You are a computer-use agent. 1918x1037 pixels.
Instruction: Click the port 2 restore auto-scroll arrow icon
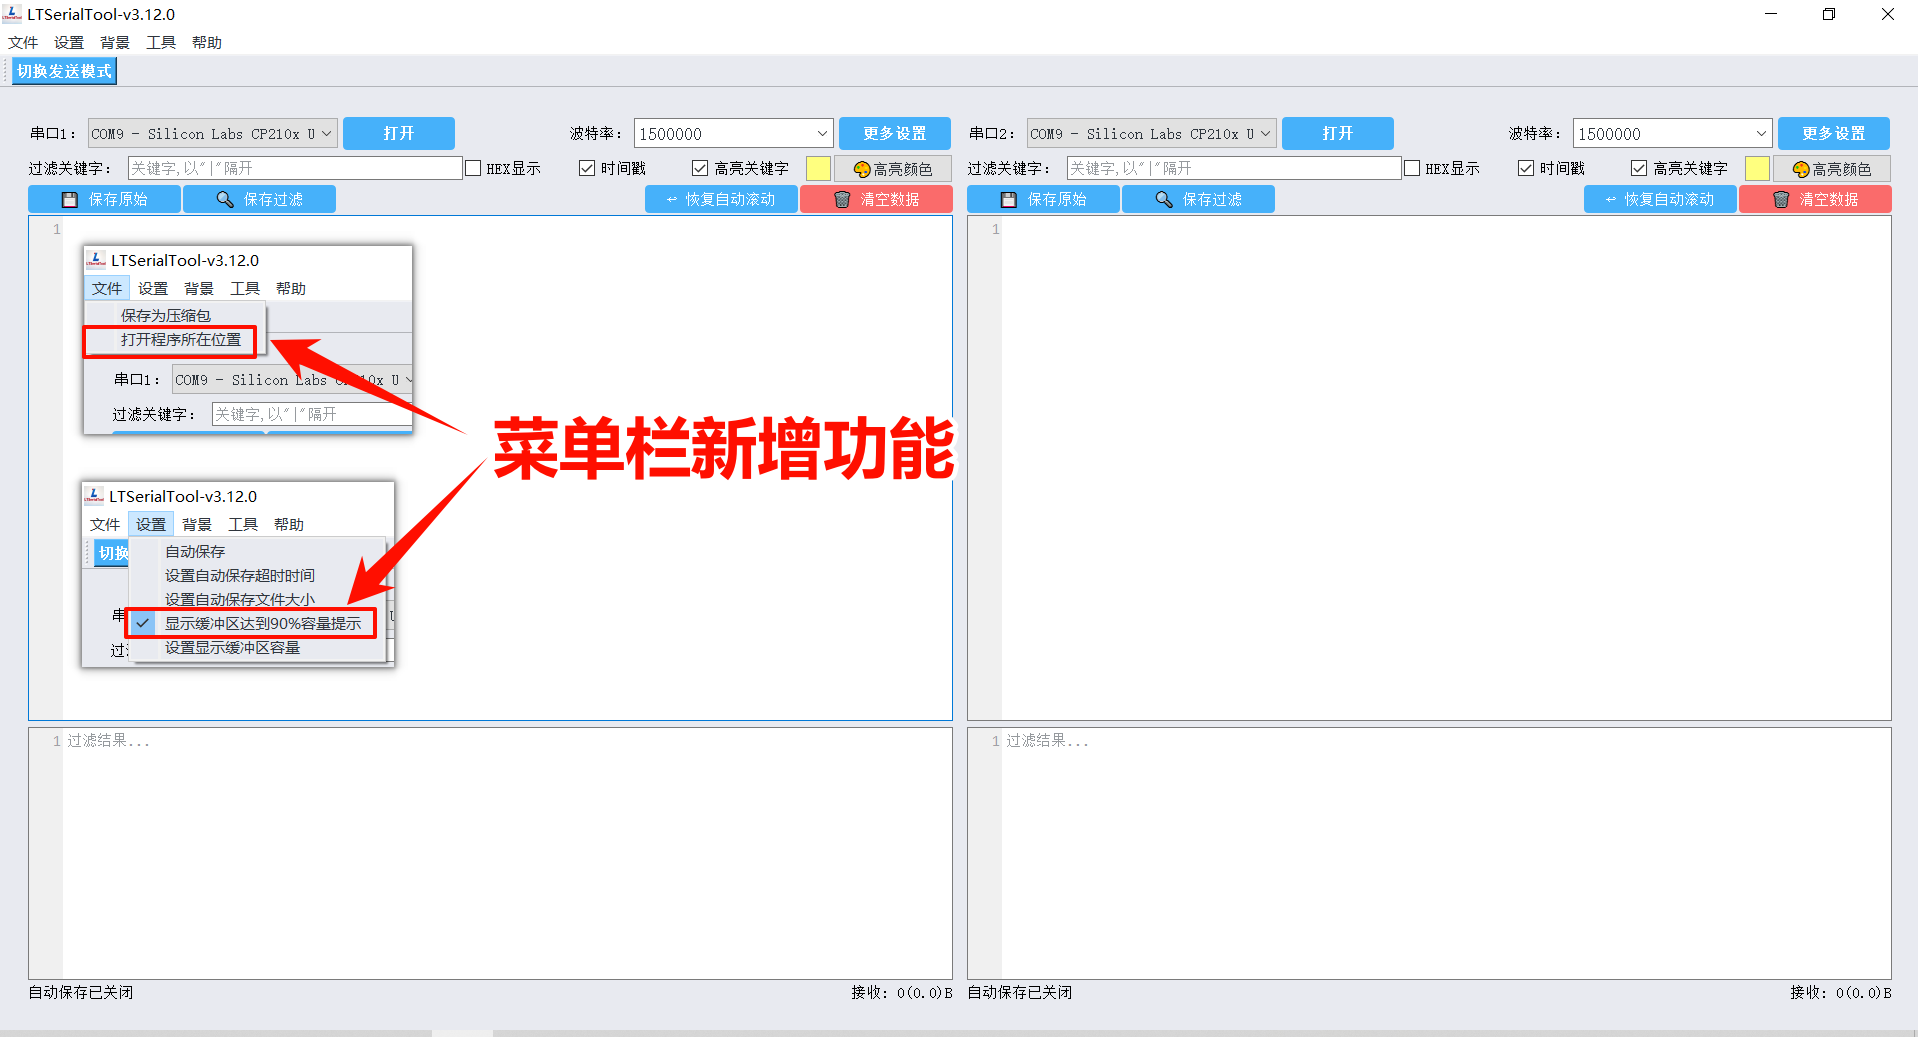pos(1611,200)
